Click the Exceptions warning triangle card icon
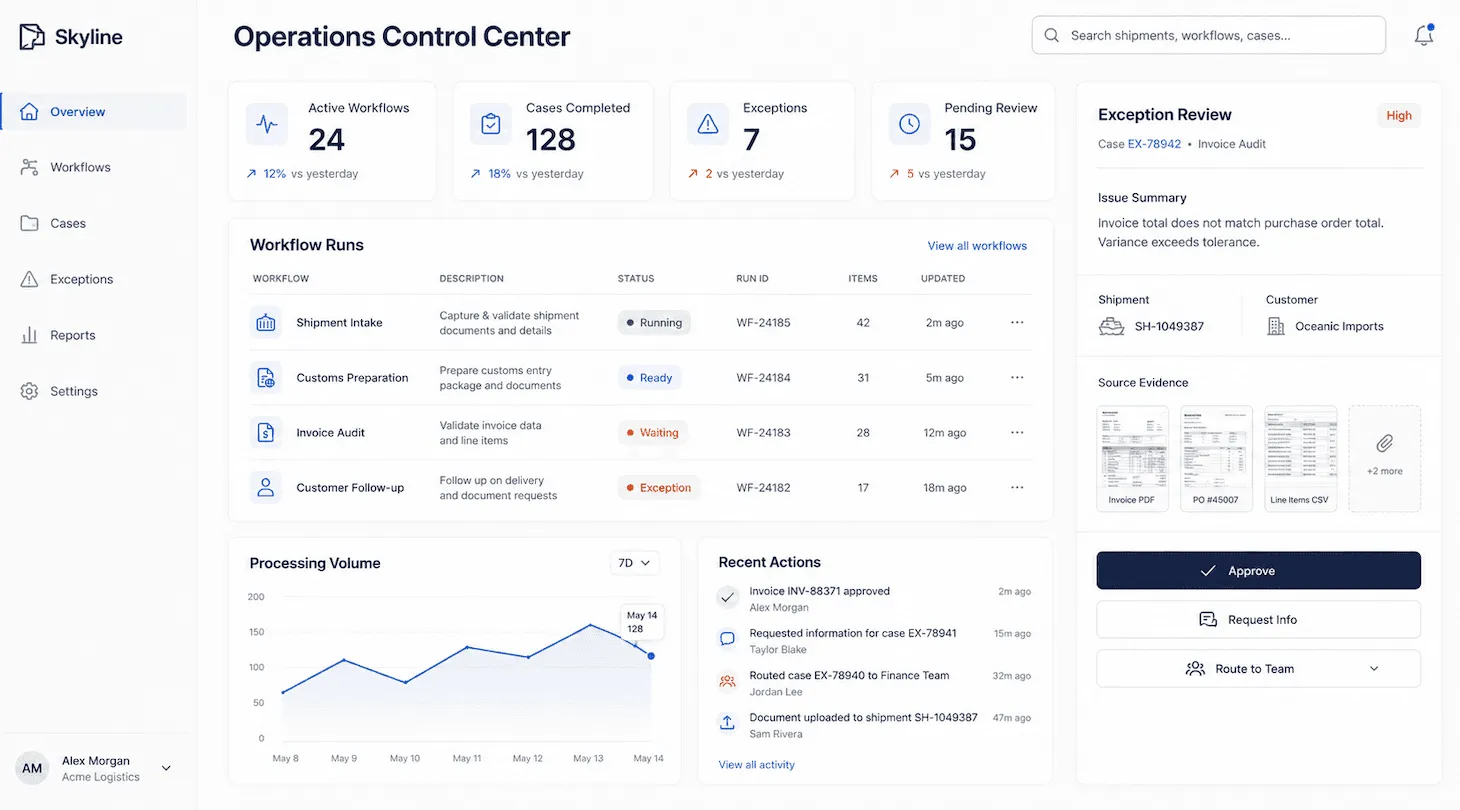 point(708,124)
